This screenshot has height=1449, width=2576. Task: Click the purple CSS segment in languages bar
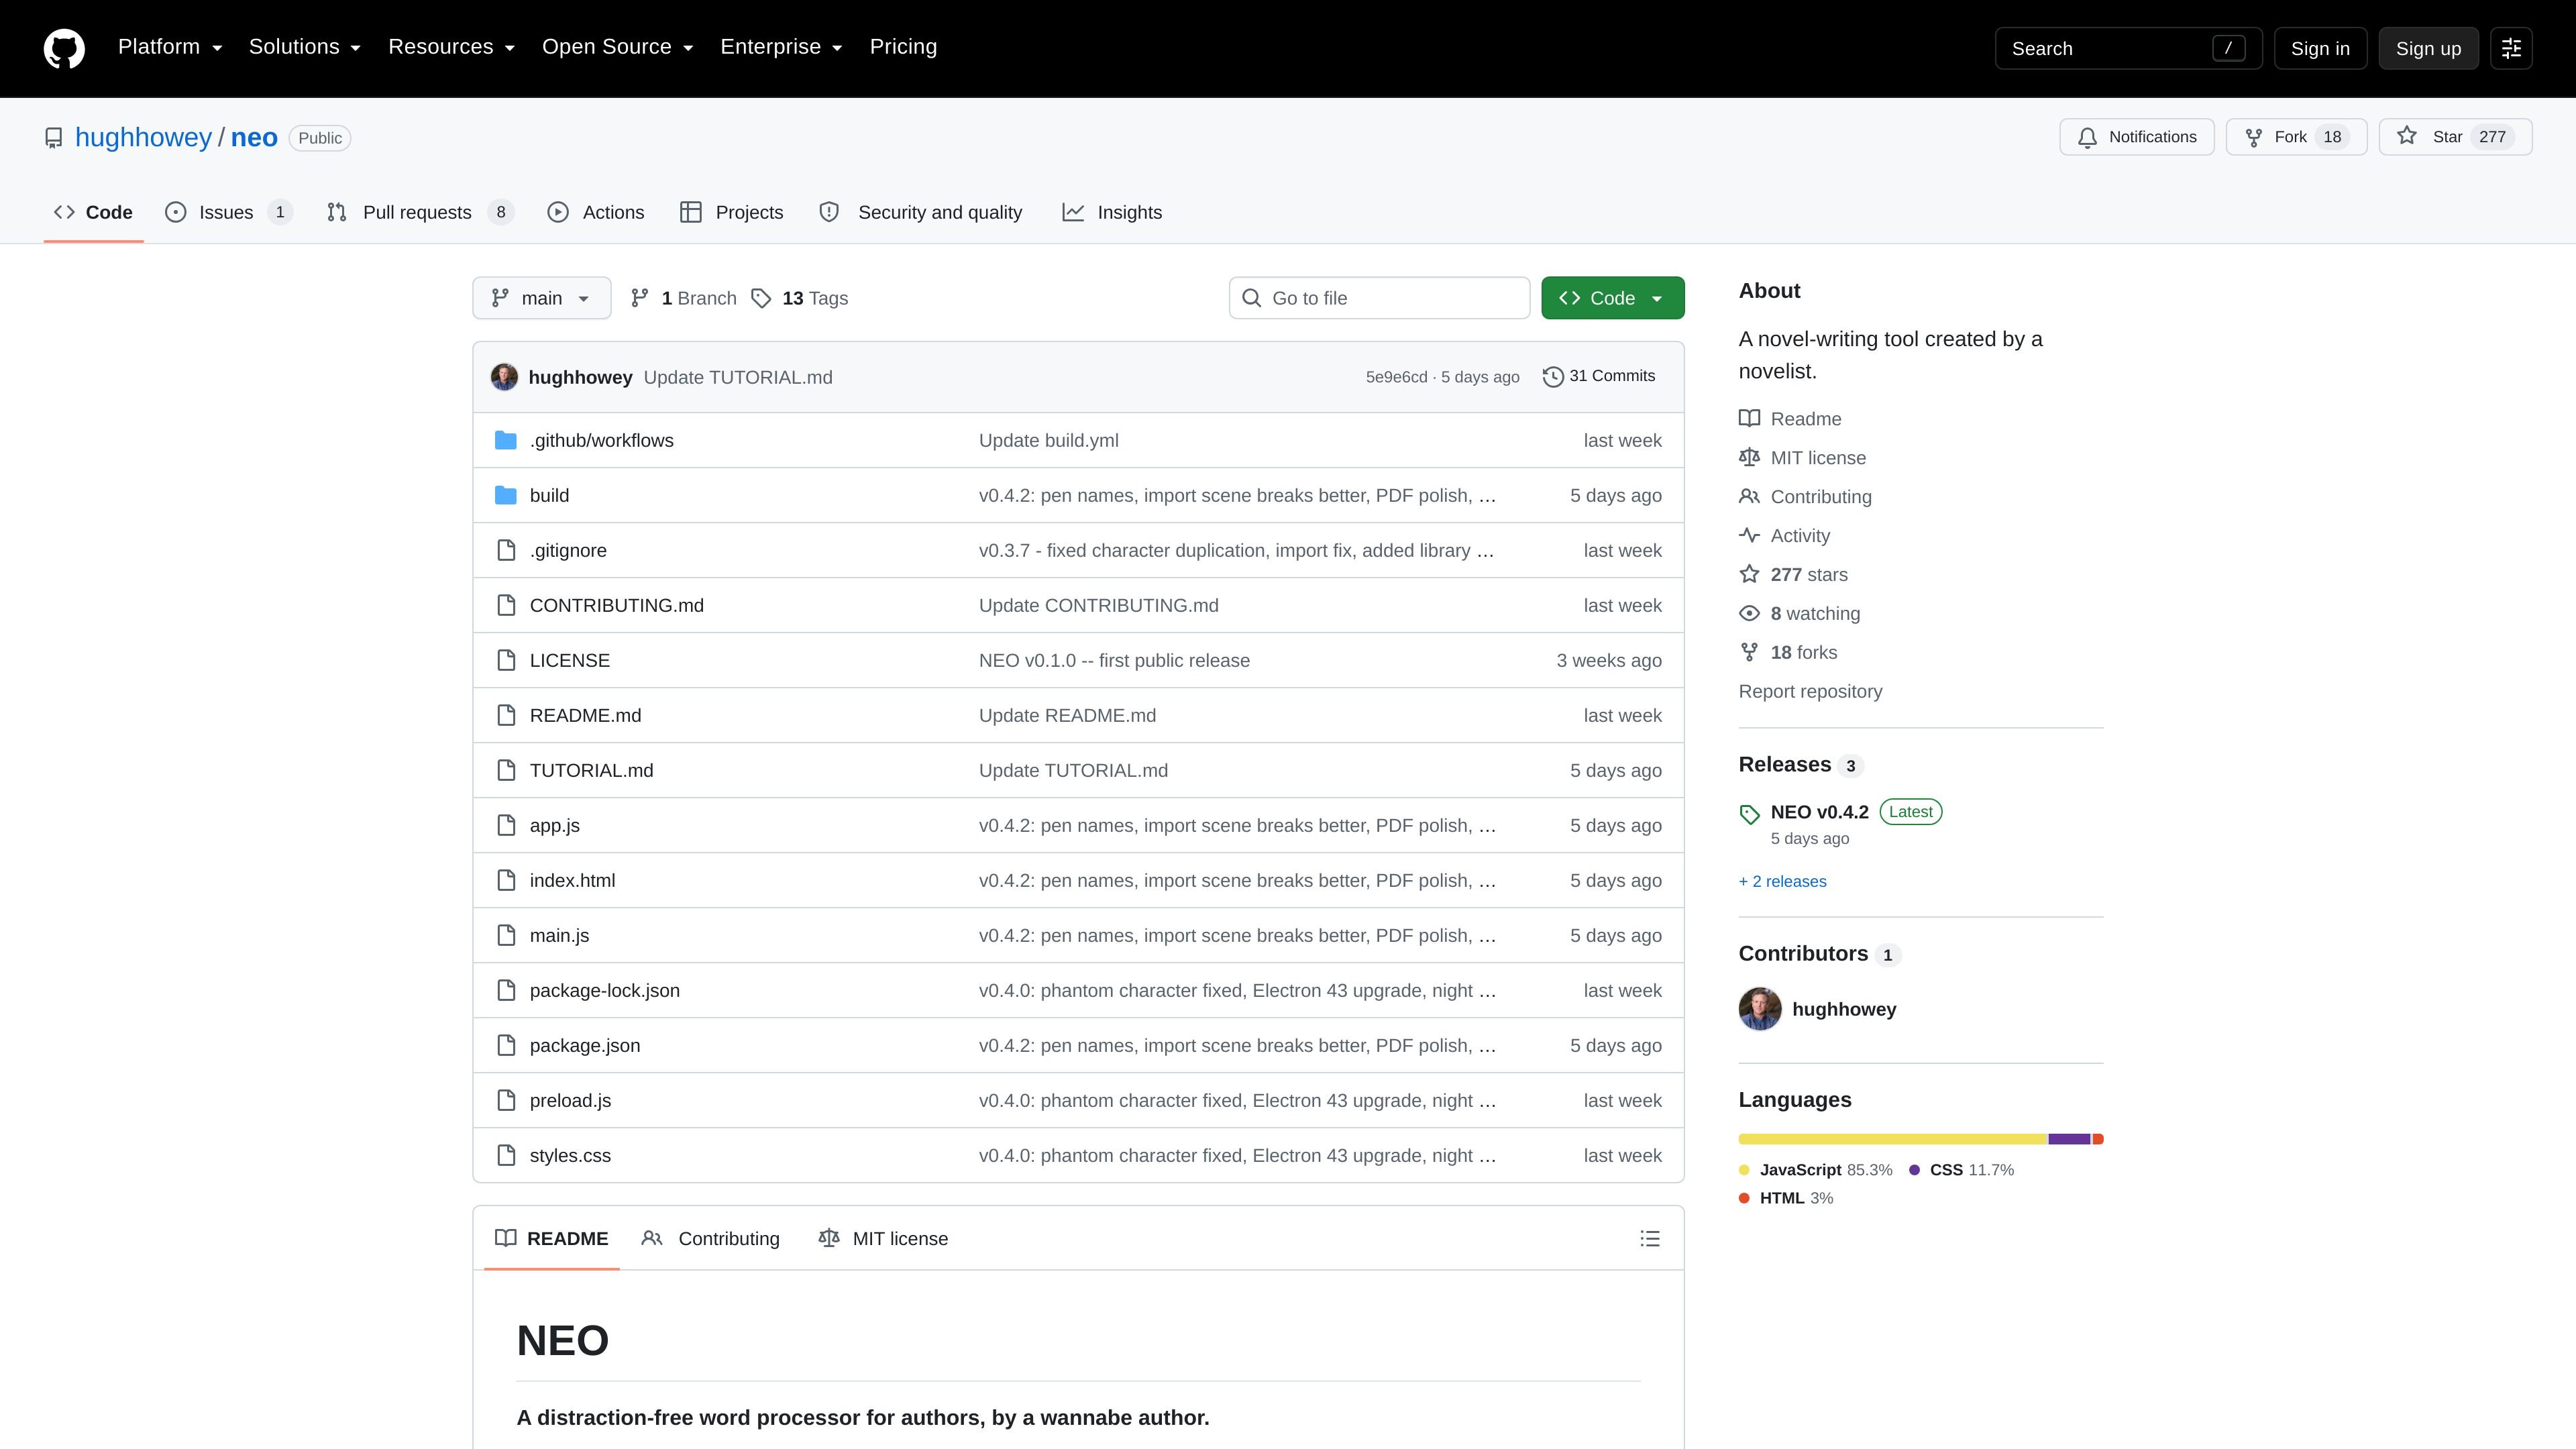2069,1139
